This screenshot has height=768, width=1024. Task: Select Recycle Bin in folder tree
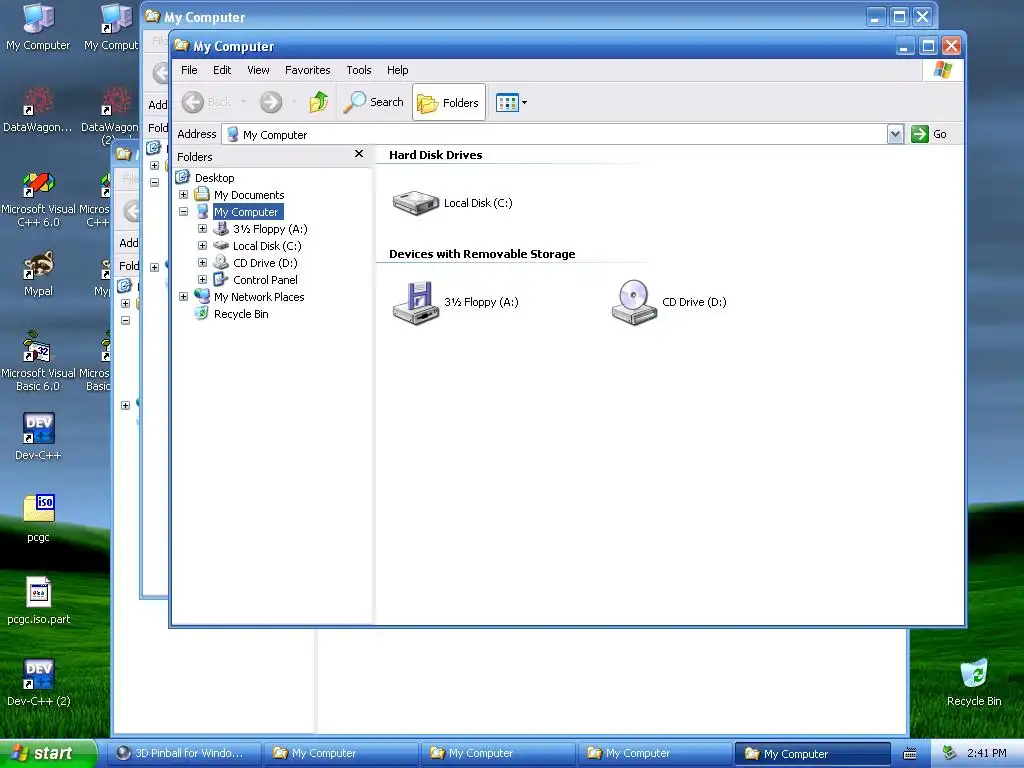241,313
